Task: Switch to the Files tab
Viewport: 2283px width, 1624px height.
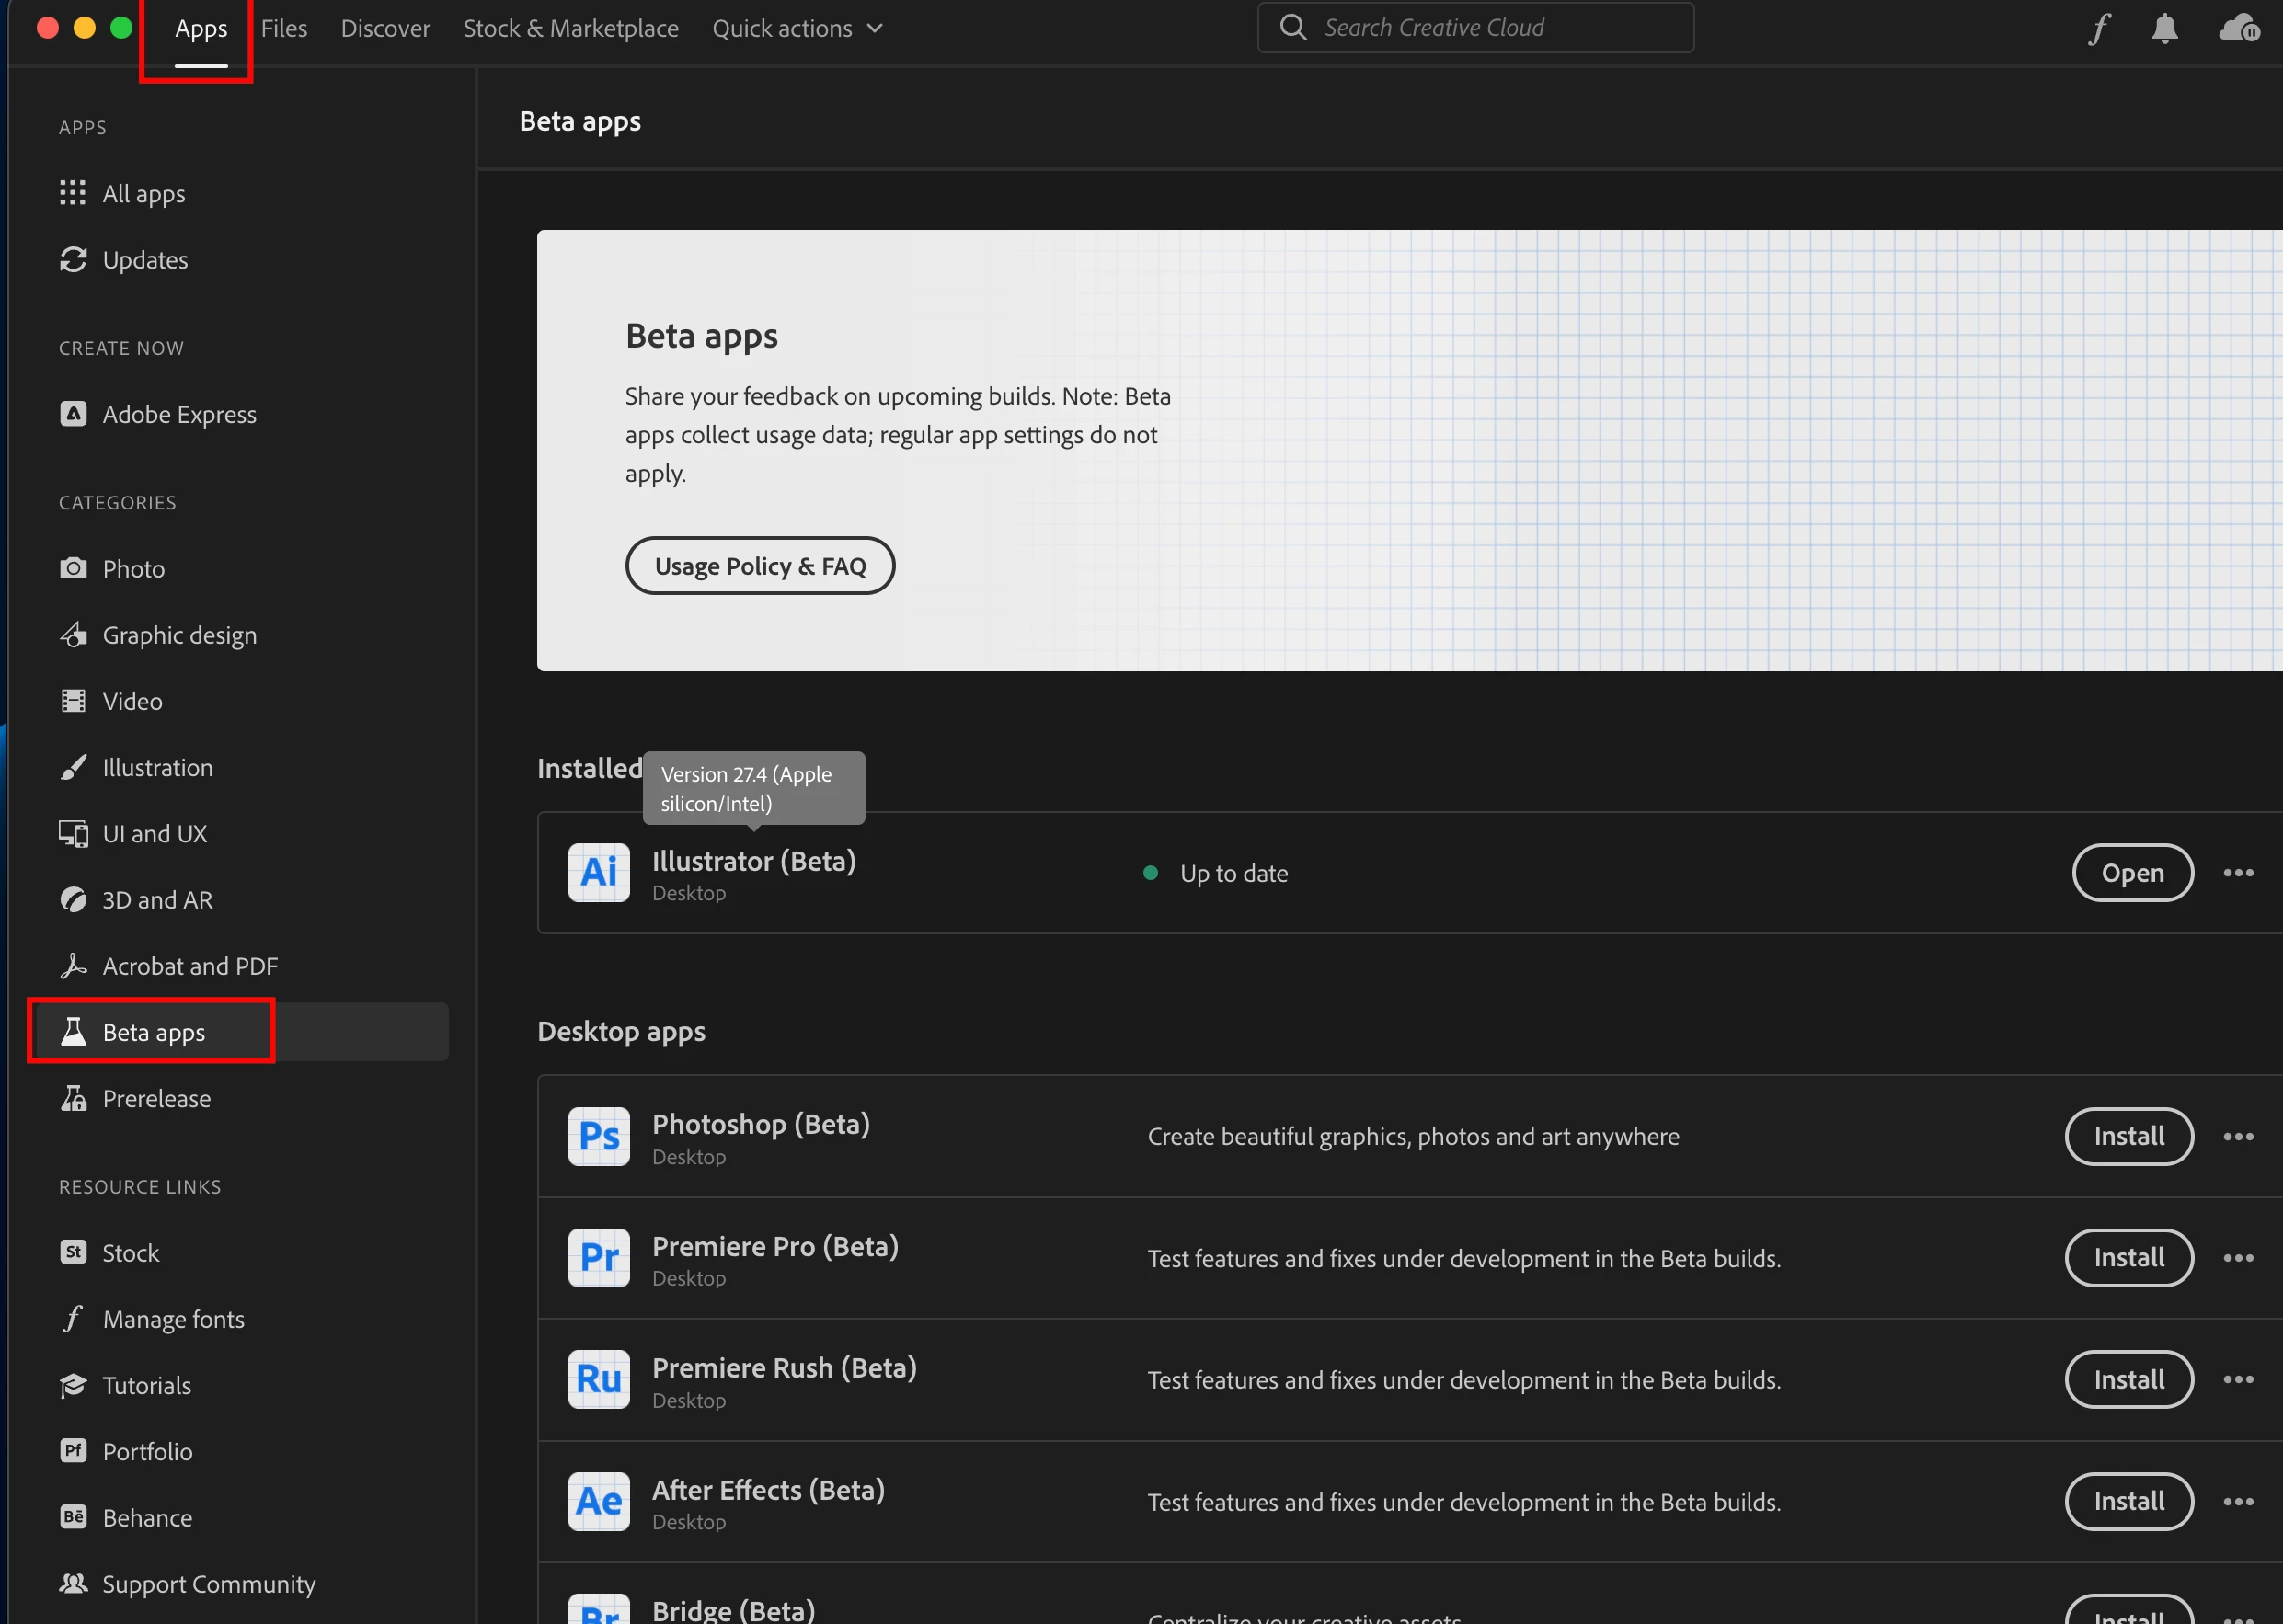Action: tap(284, 28)
